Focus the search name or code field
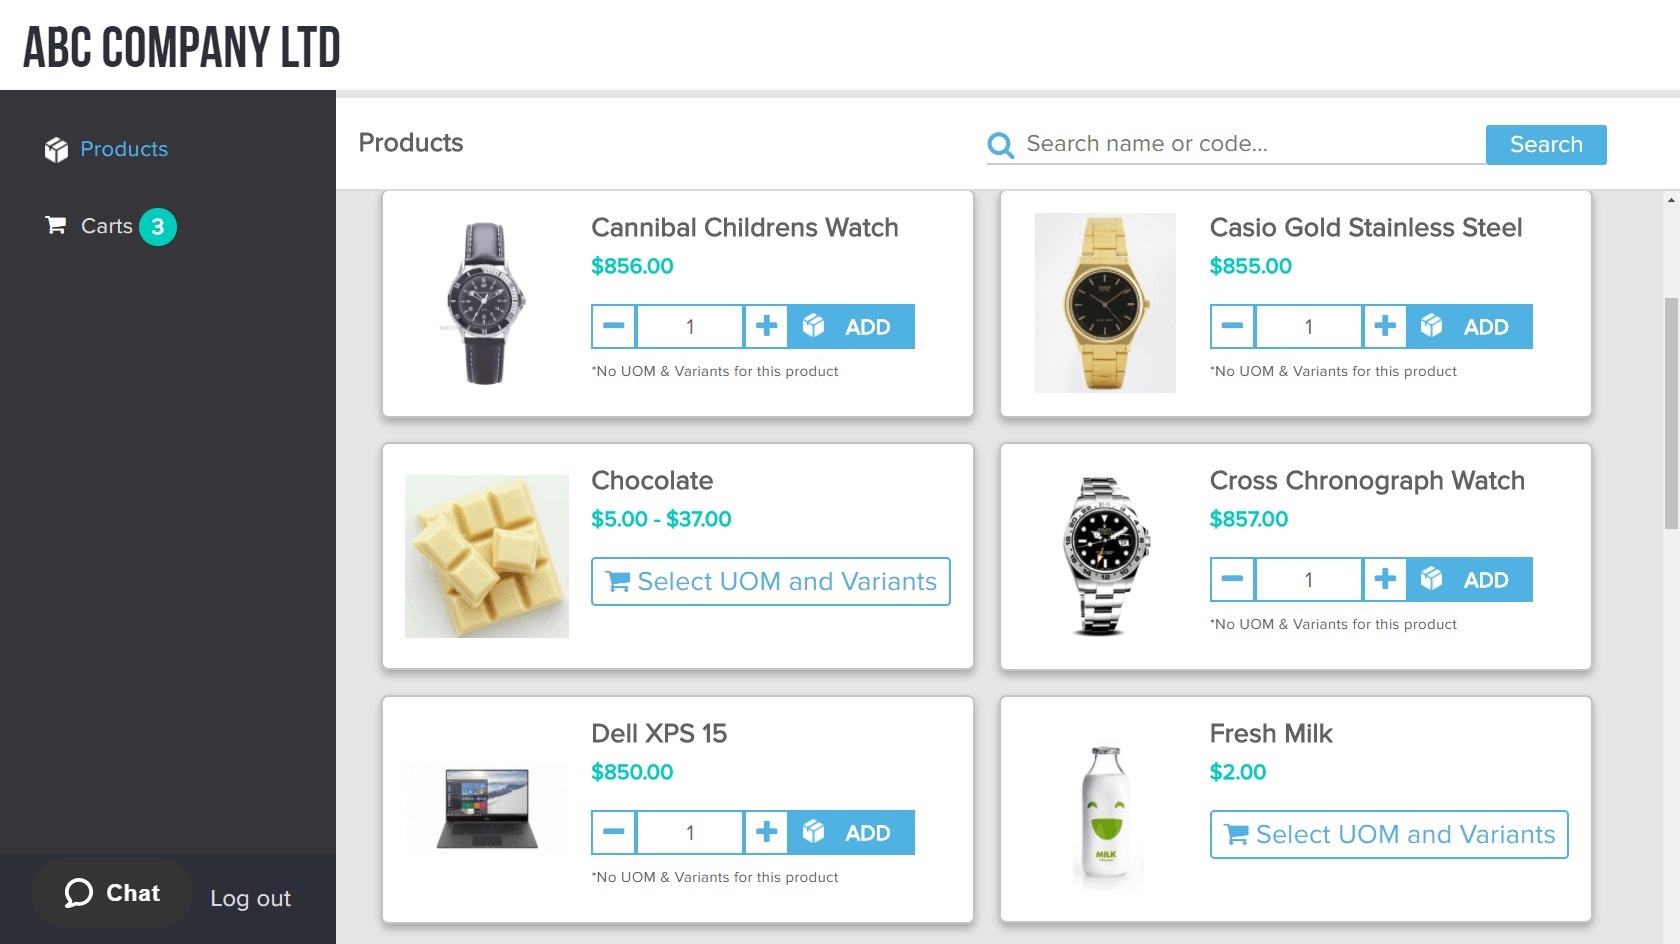Image resolution: width=1680 pixels, height=944 pixels. (1250, 144)
